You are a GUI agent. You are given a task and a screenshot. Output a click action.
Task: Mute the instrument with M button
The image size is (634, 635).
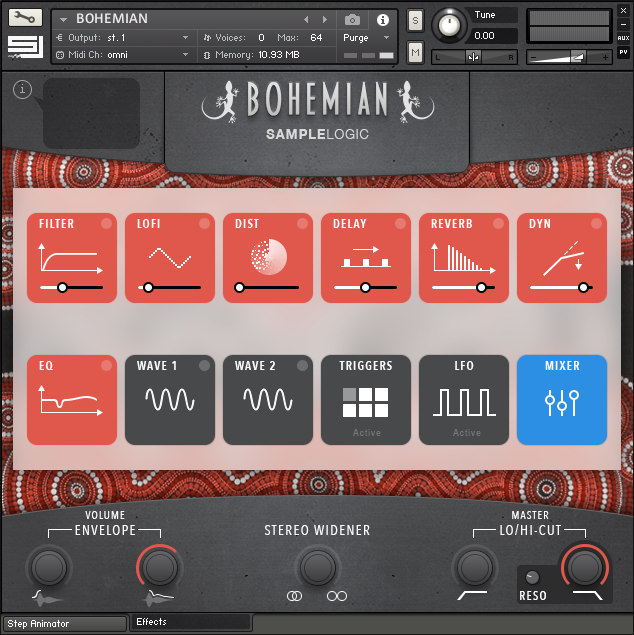click(415, 51)
